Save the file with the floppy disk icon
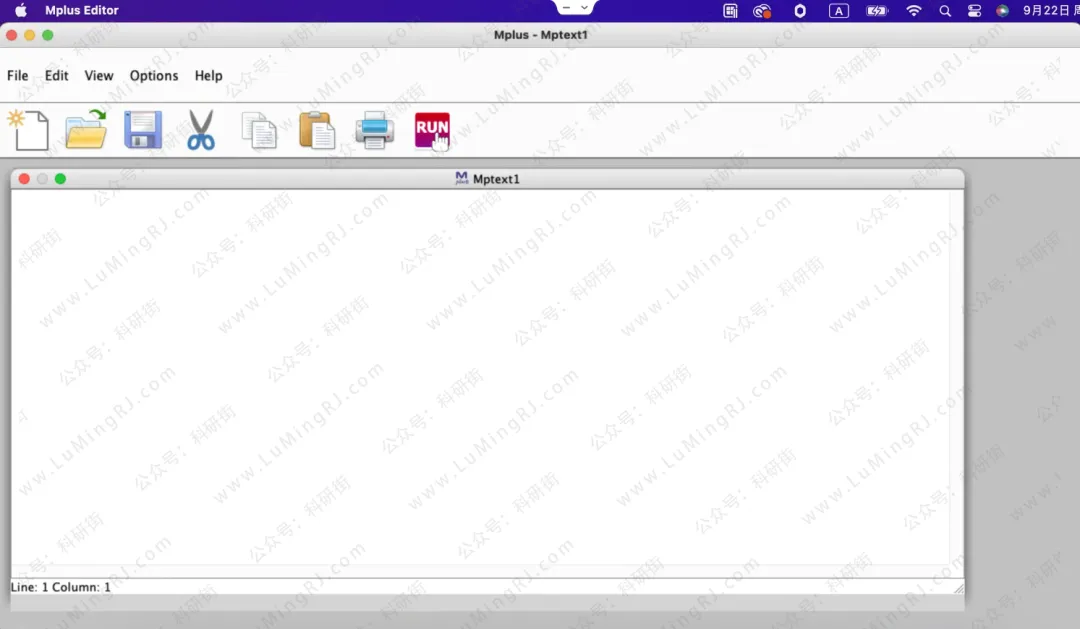The width and height of the screenshot is (1080, 629). [x=143, y=130]
